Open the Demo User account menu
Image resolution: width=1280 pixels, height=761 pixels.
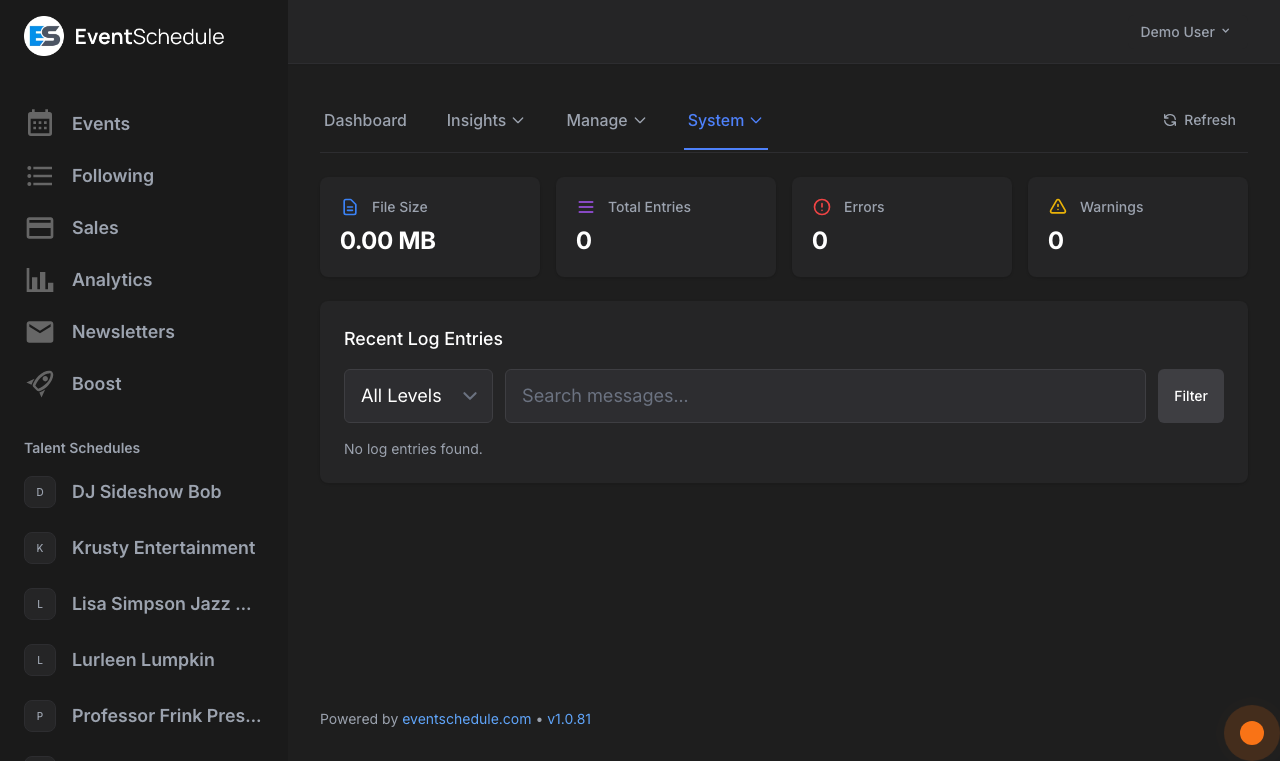pos(1185,32)
